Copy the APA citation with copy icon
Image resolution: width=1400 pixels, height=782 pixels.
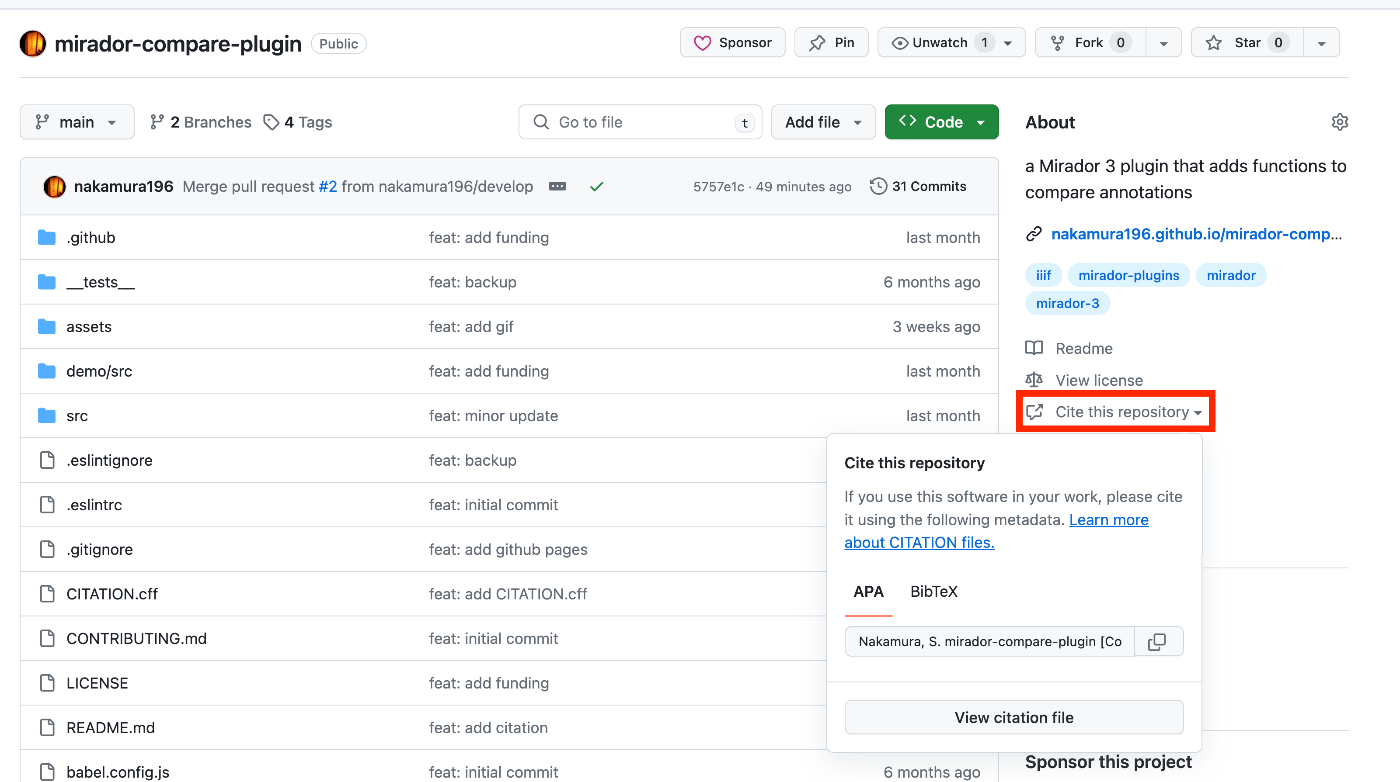click(x=1158, y=642)
